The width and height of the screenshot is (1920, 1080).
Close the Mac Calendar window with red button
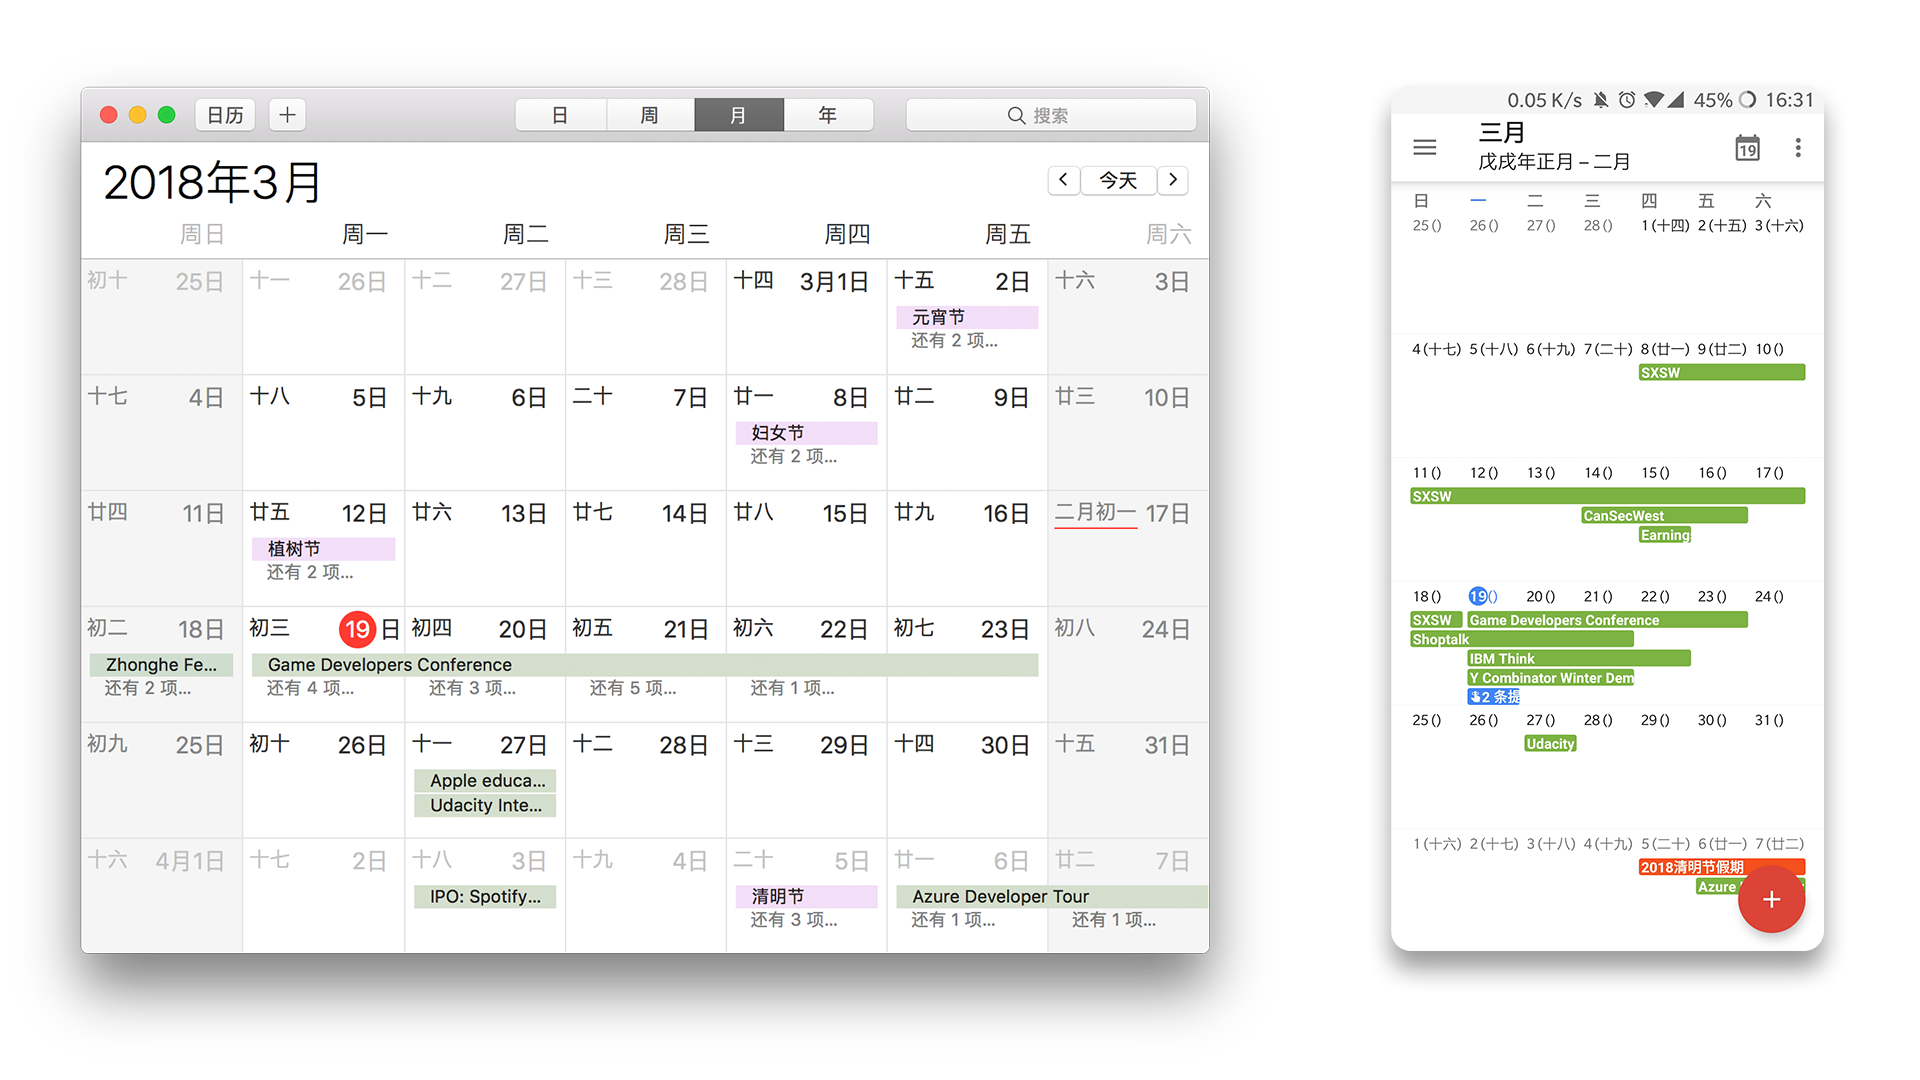109,115
